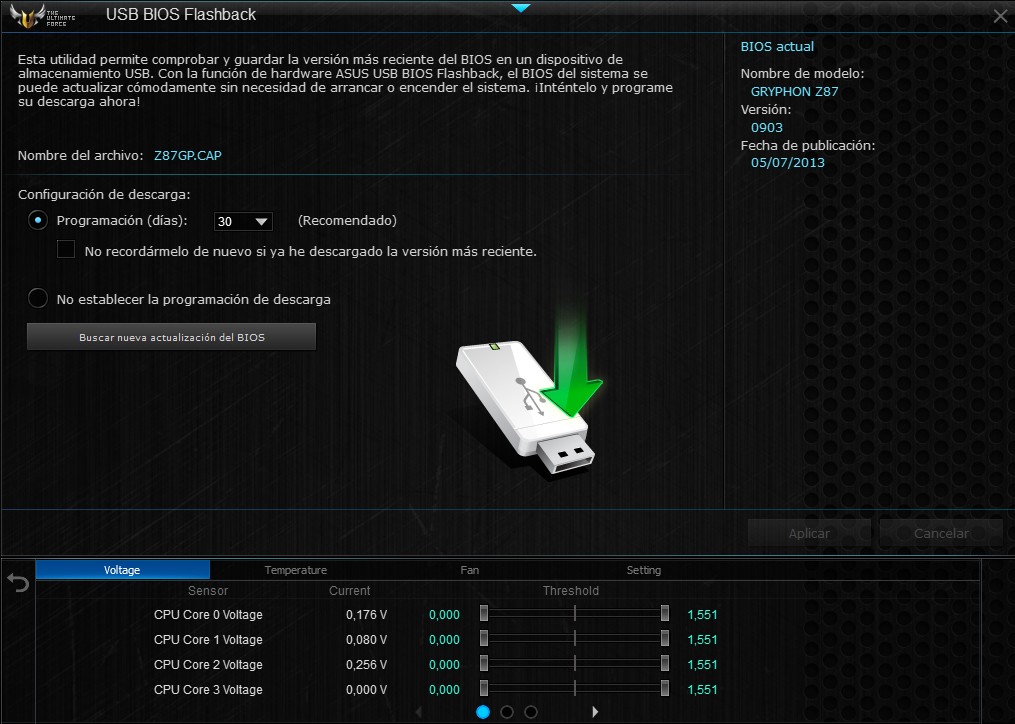The image size is (1015, 724).
Task: Select No establecer la programación de descarga
Action: [38, 299]
